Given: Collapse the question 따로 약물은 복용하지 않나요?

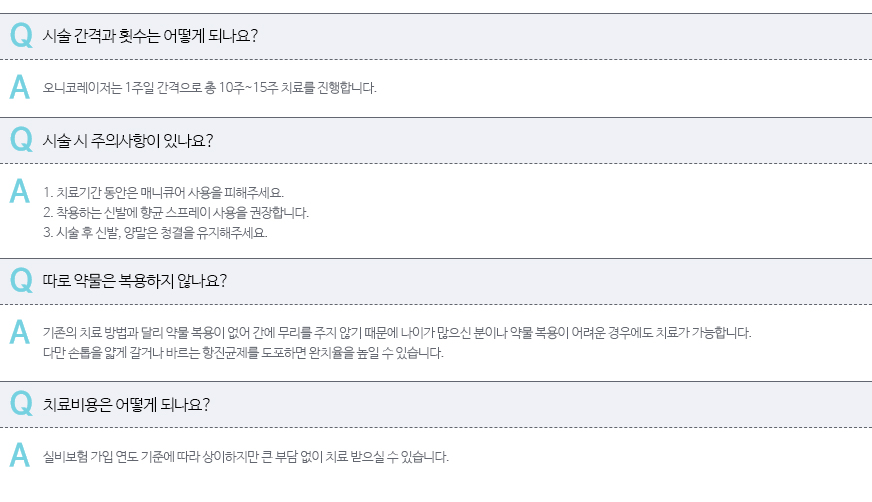Looking at the screenshot, I should click(x=135, y=280).
